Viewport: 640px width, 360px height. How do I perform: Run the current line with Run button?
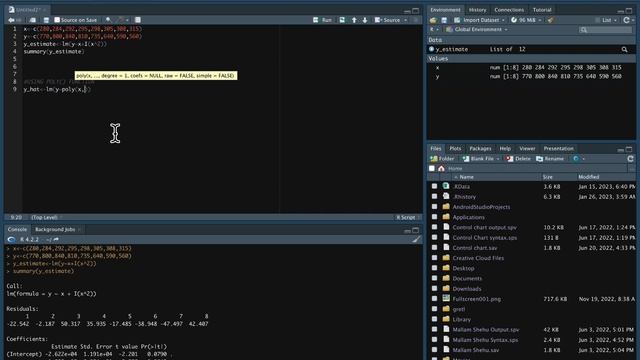323,20
